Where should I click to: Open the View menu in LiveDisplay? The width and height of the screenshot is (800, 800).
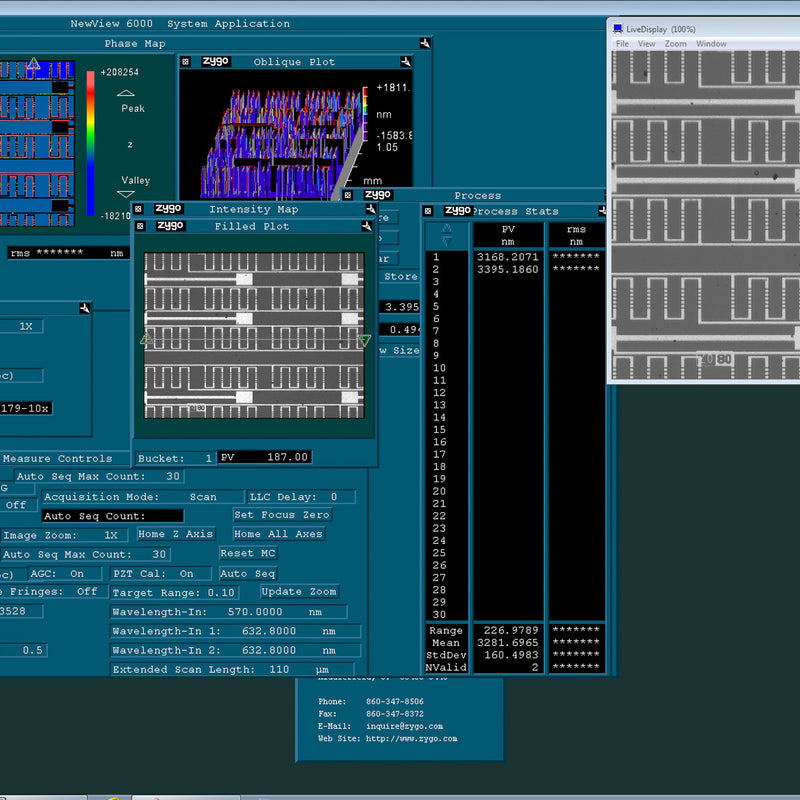(x=647, y=44)
